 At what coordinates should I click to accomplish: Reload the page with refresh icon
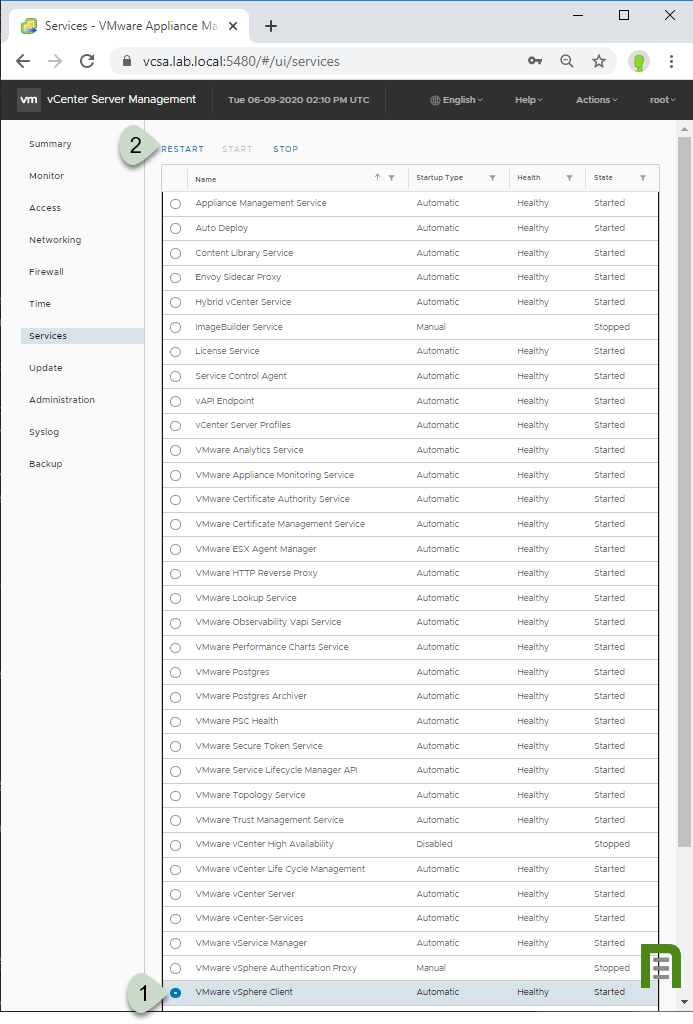point(87,61)
